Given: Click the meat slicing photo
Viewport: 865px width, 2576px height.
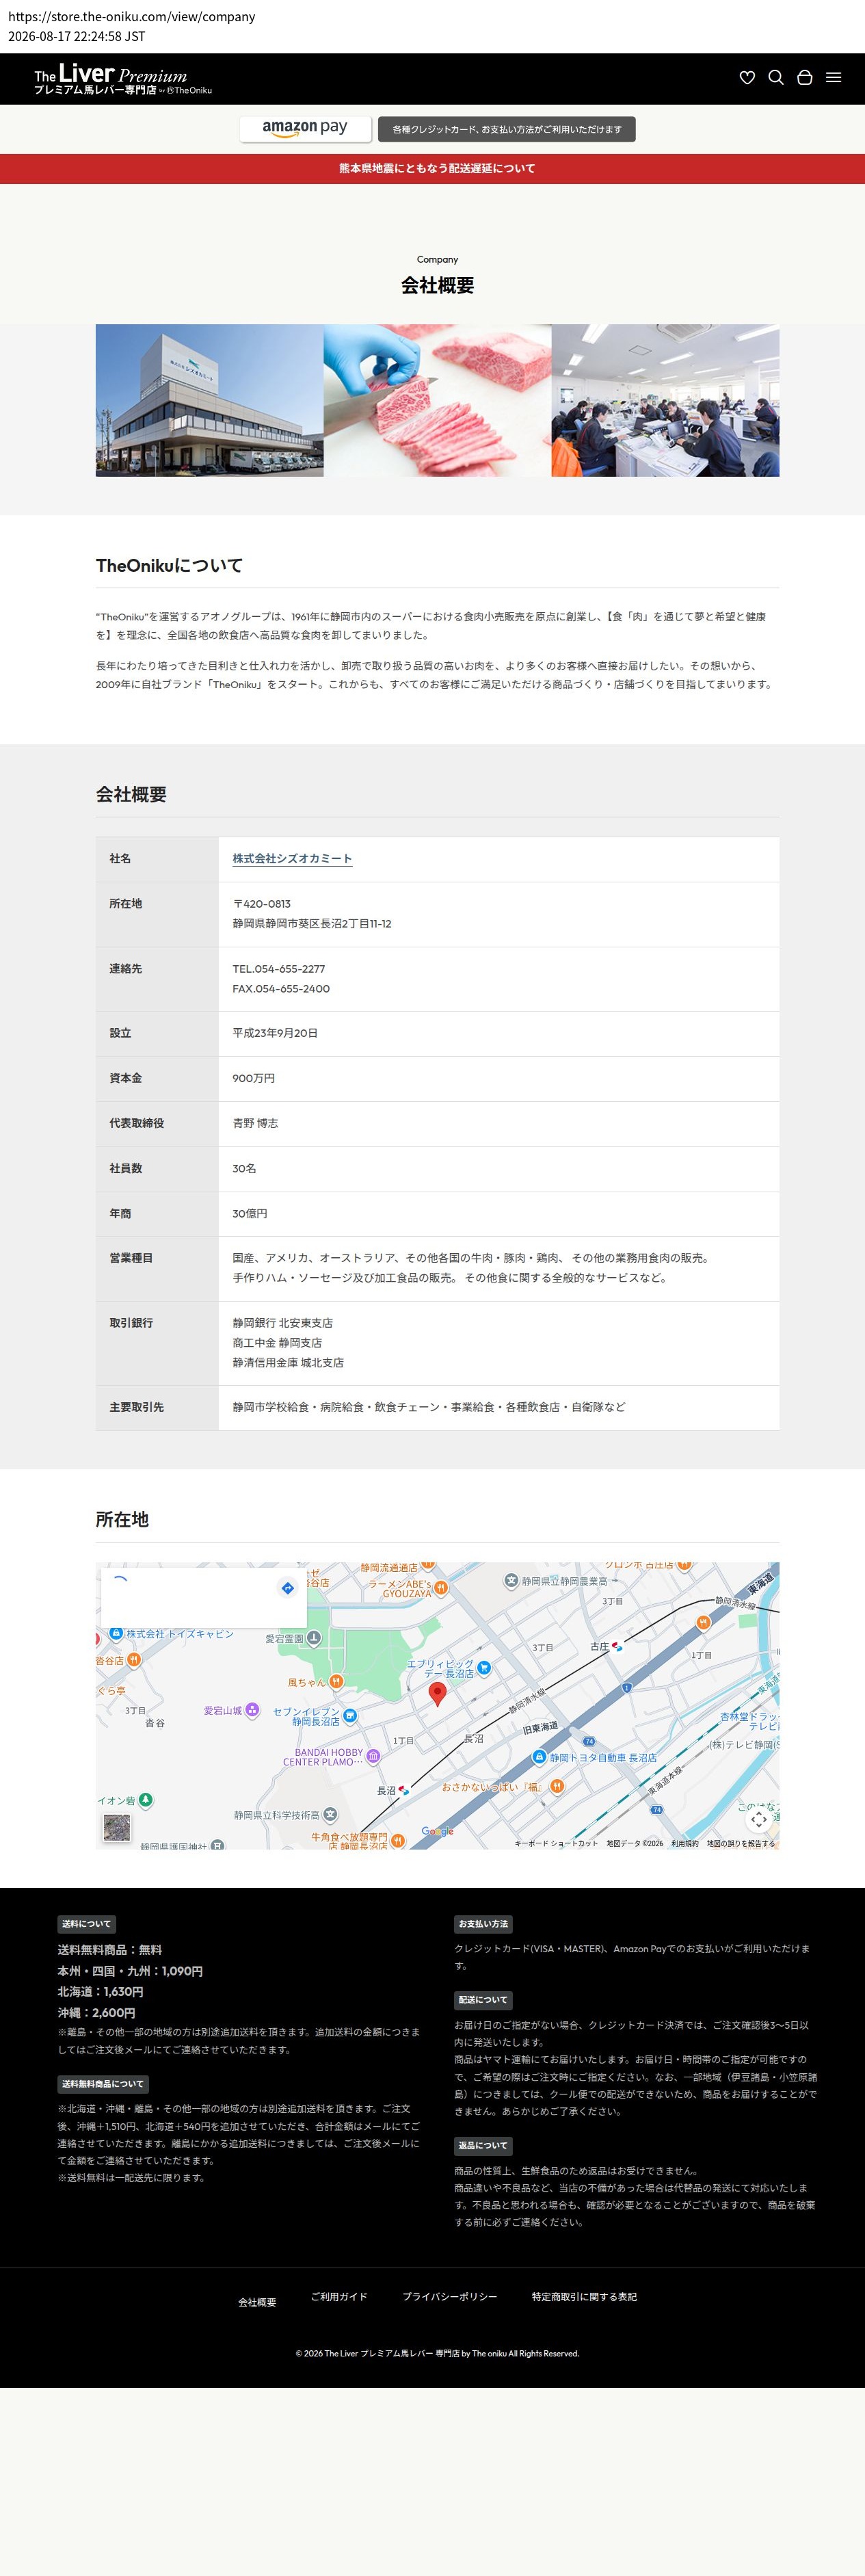Looking at the screenshot, I should point(437,400).
